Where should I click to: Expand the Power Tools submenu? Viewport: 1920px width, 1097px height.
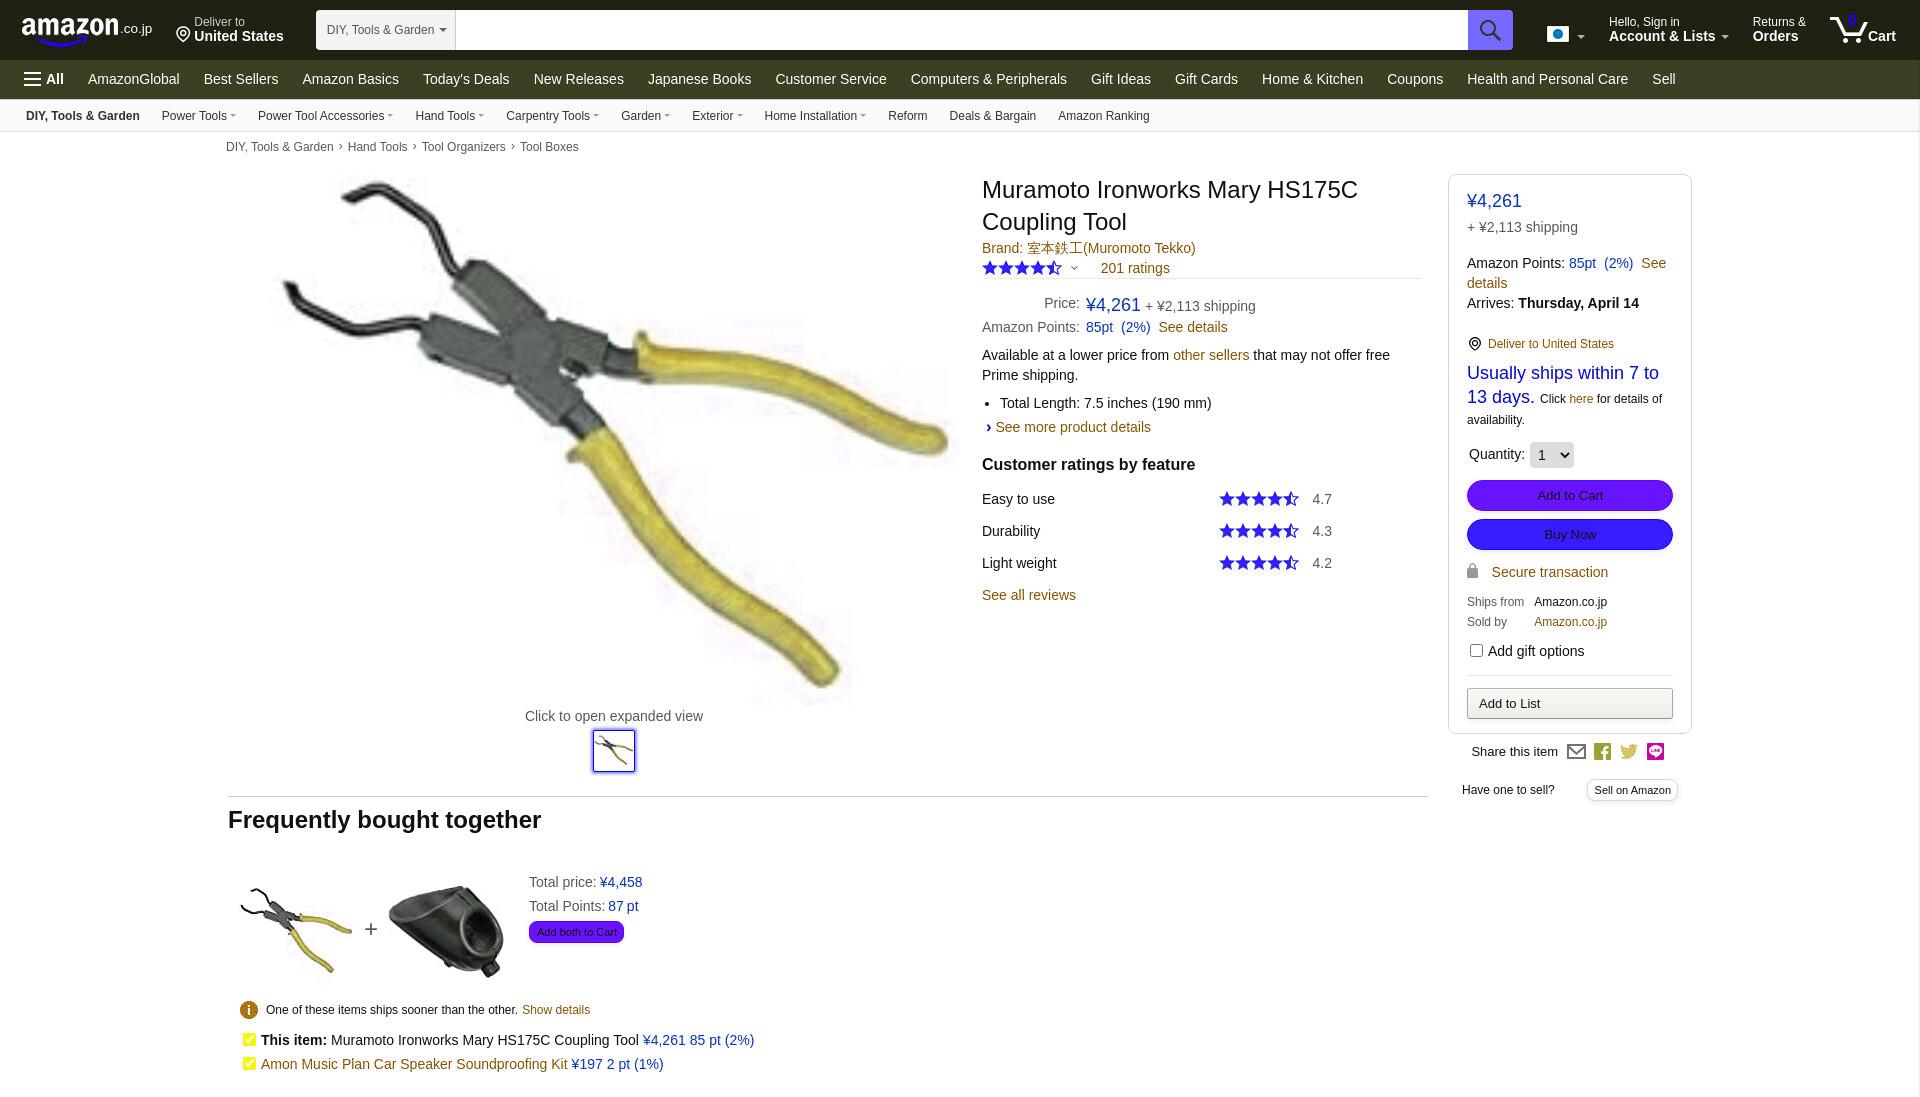pyautogui.click(x=198, y=116)
